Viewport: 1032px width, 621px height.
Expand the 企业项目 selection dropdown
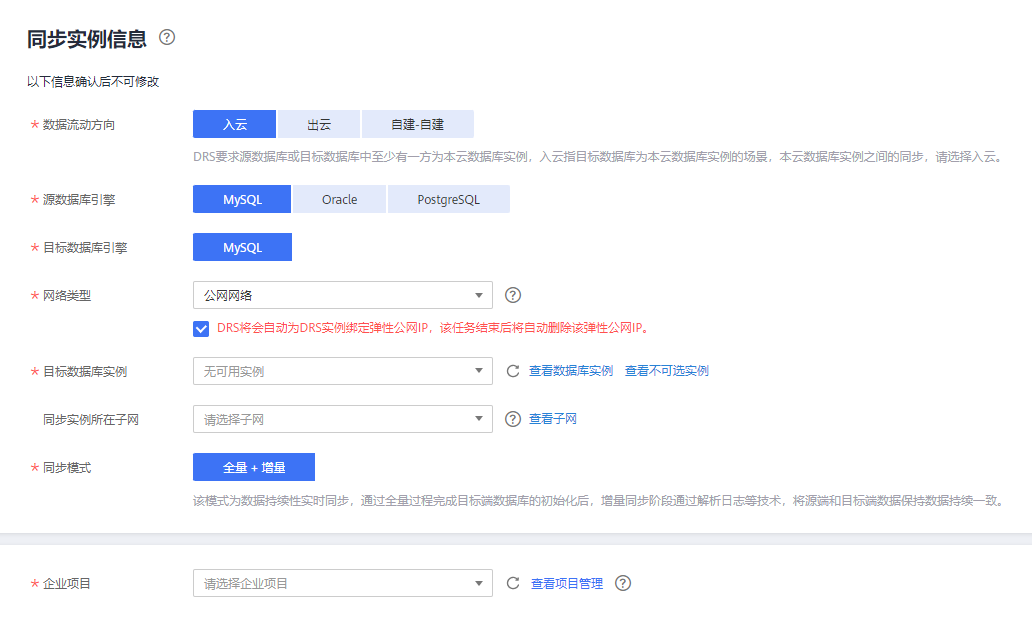pyautogui.click(x=342, y=583)
